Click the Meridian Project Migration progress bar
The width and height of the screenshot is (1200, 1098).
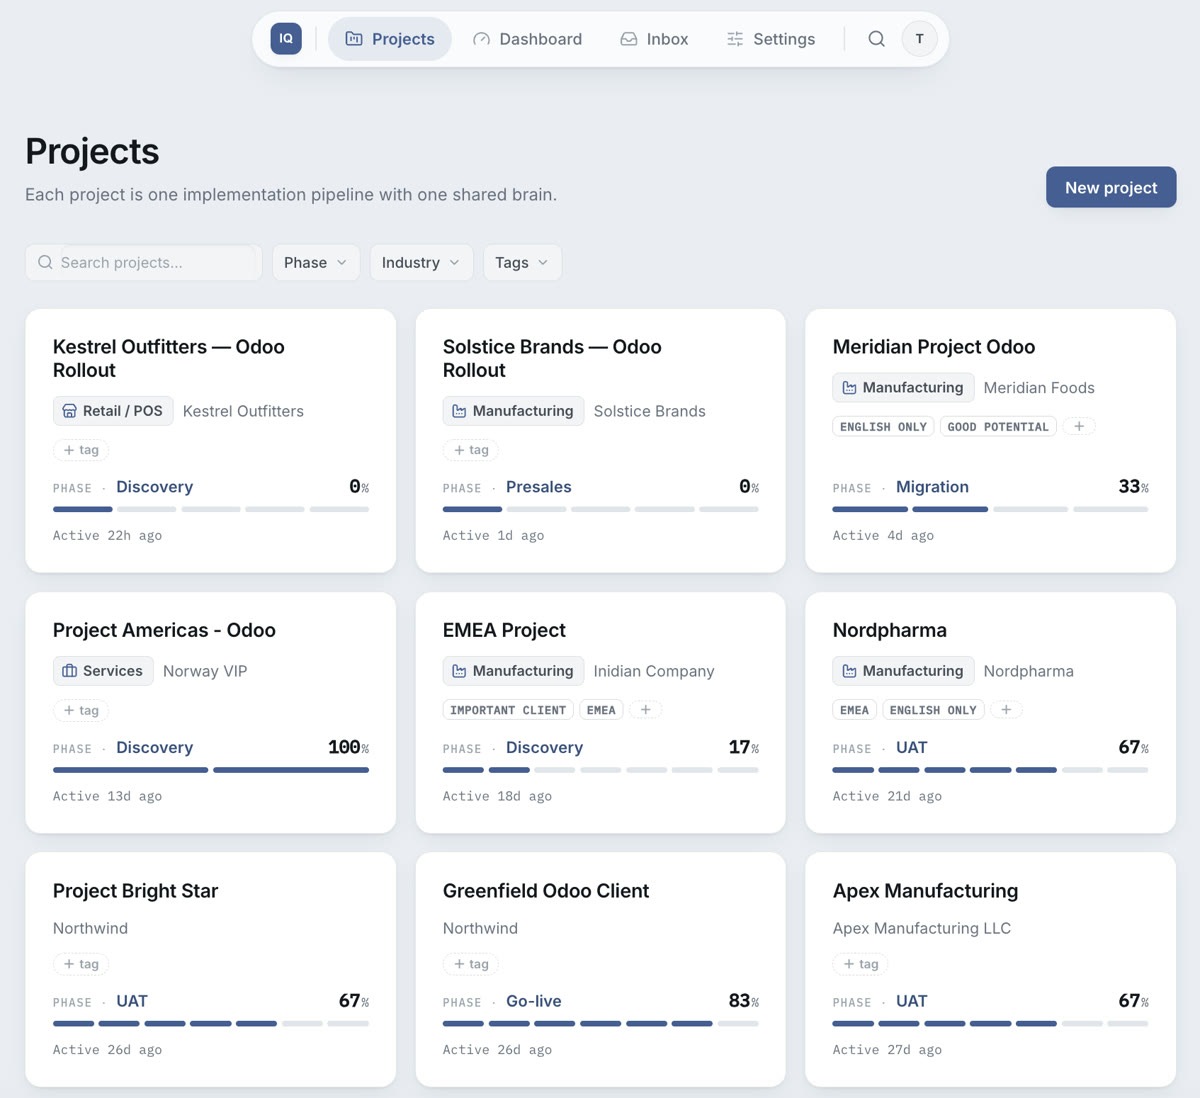pos(991,509)
